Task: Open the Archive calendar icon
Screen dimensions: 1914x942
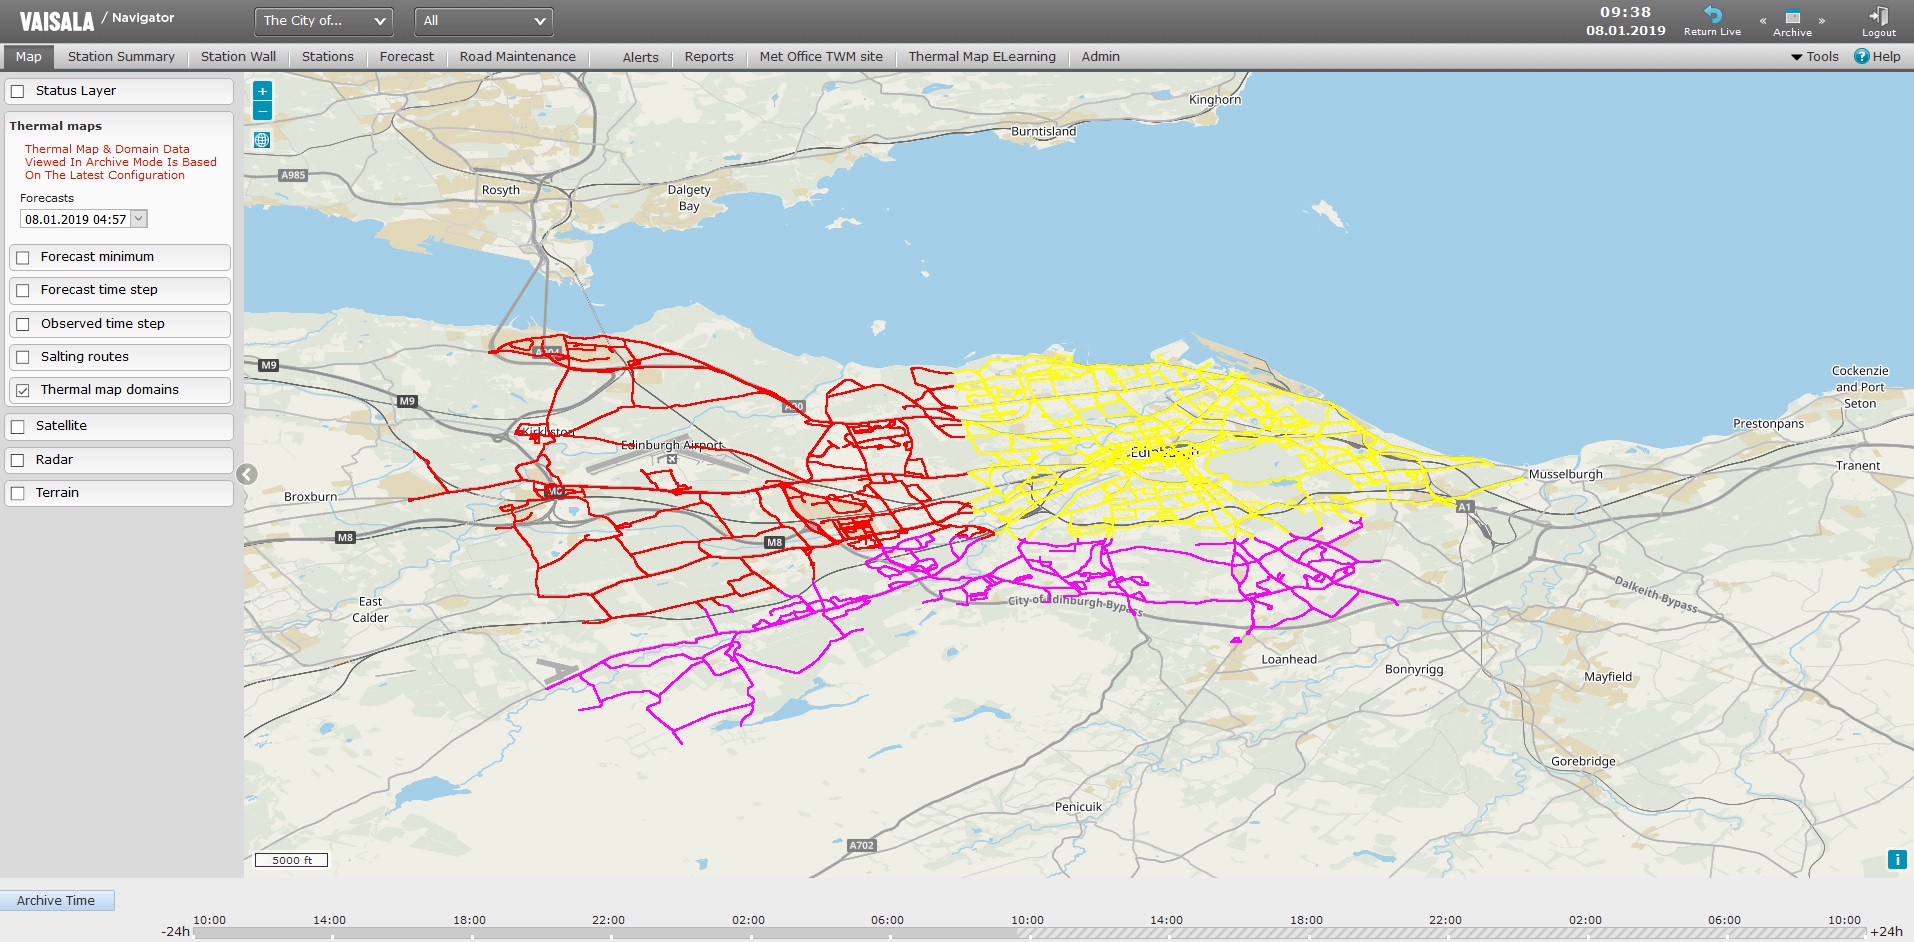Action: coord(1792,17)
